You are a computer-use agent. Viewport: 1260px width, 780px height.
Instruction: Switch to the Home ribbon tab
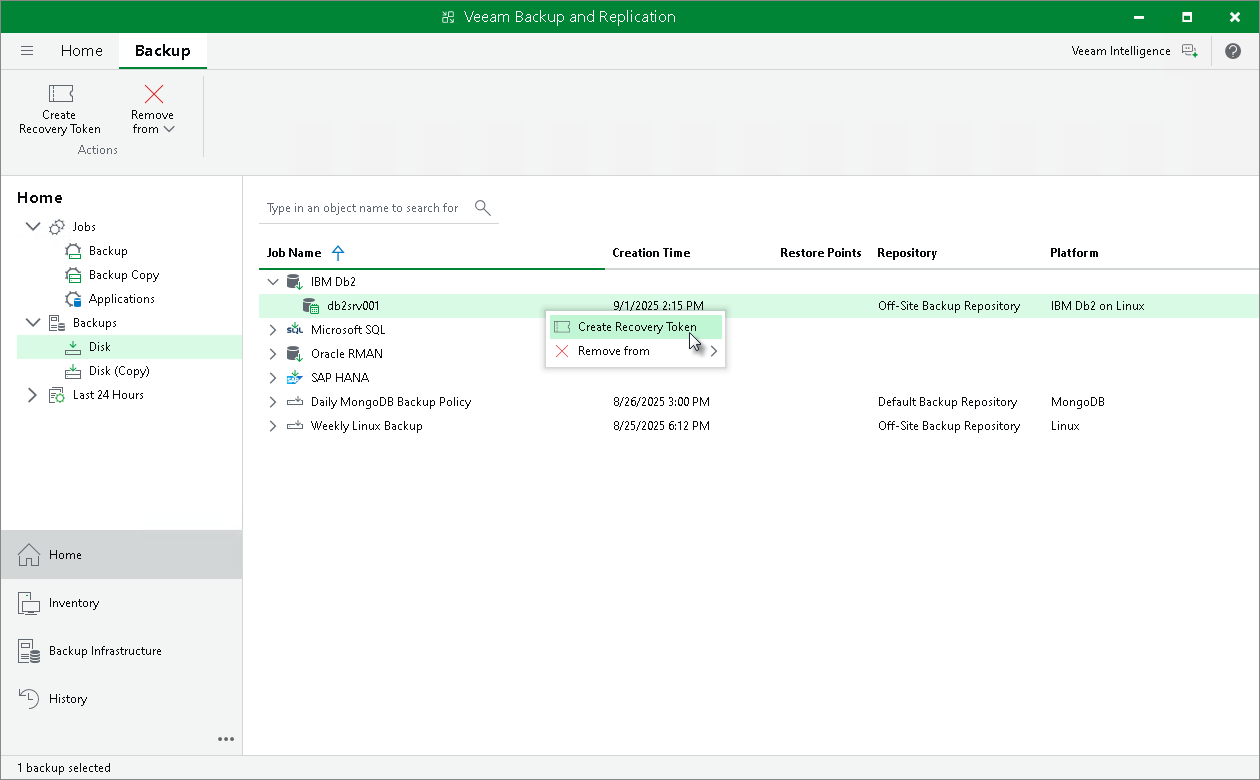coord(81,51)
